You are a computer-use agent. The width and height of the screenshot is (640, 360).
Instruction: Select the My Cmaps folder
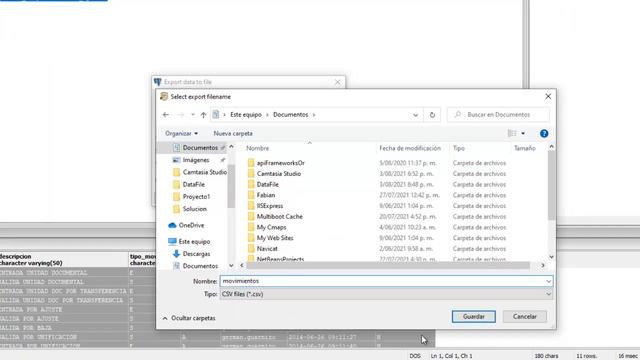[x=271, y=227]
